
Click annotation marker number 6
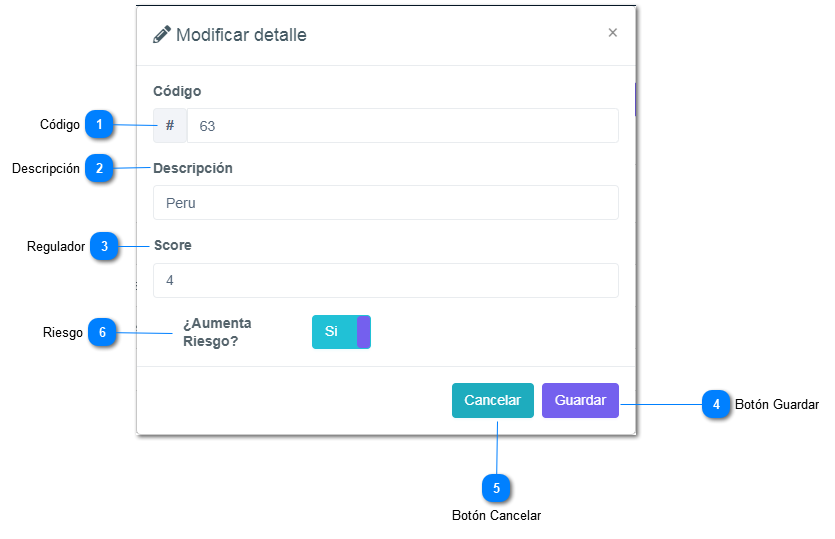[x=102, y=332]
